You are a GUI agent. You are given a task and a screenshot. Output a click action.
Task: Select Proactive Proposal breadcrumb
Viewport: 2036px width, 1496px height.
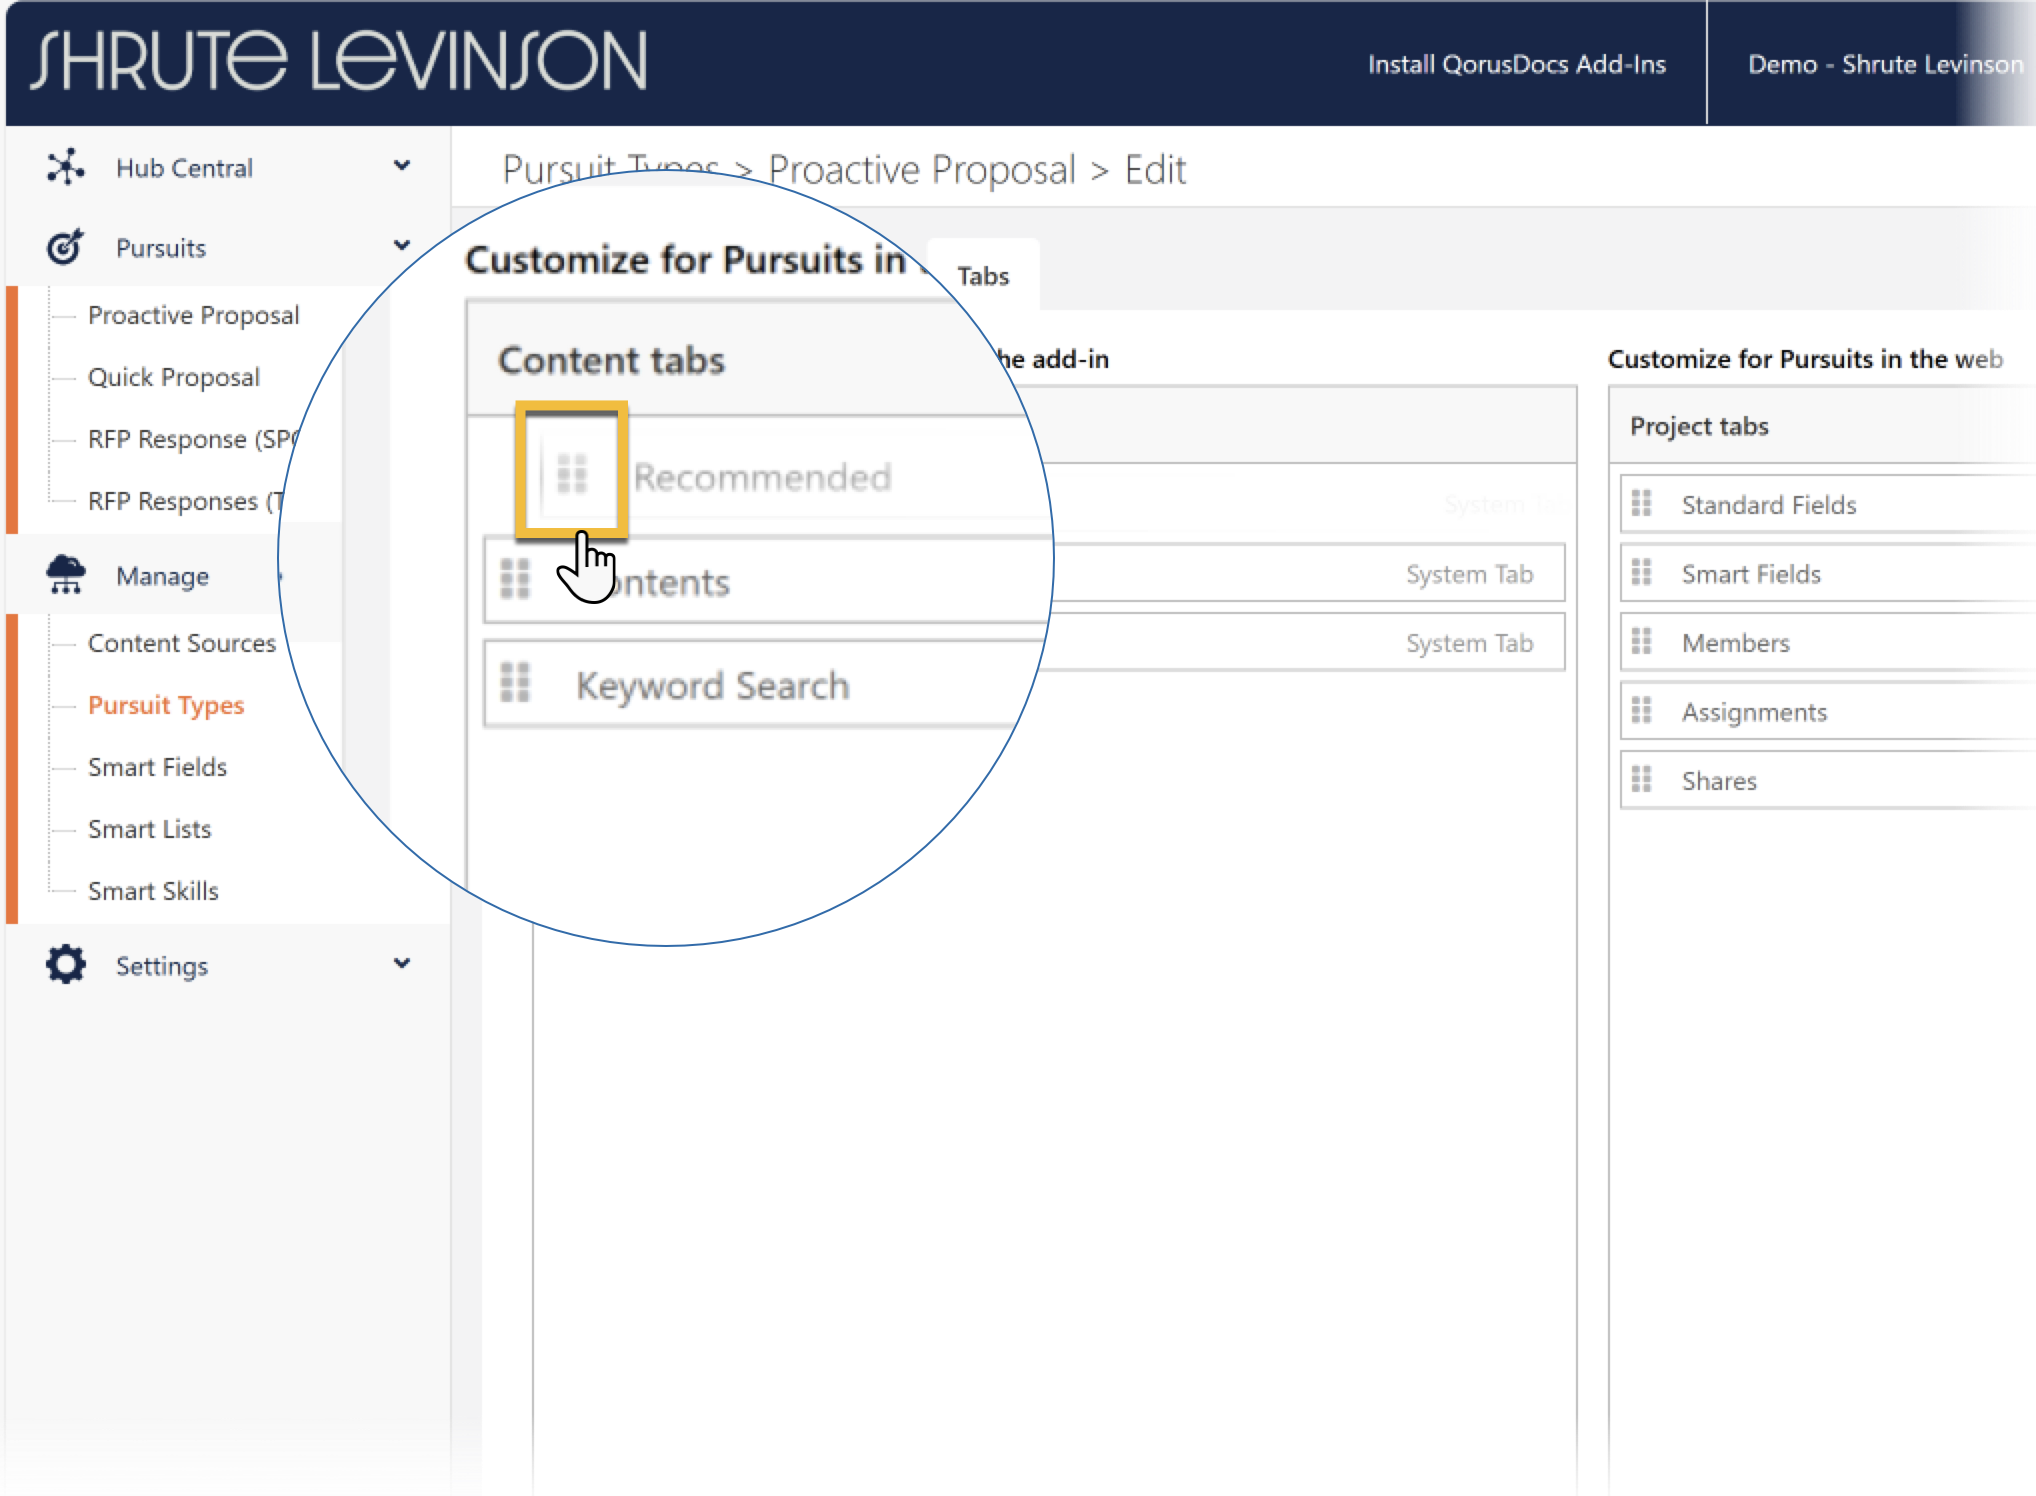[x=921, y=170]
